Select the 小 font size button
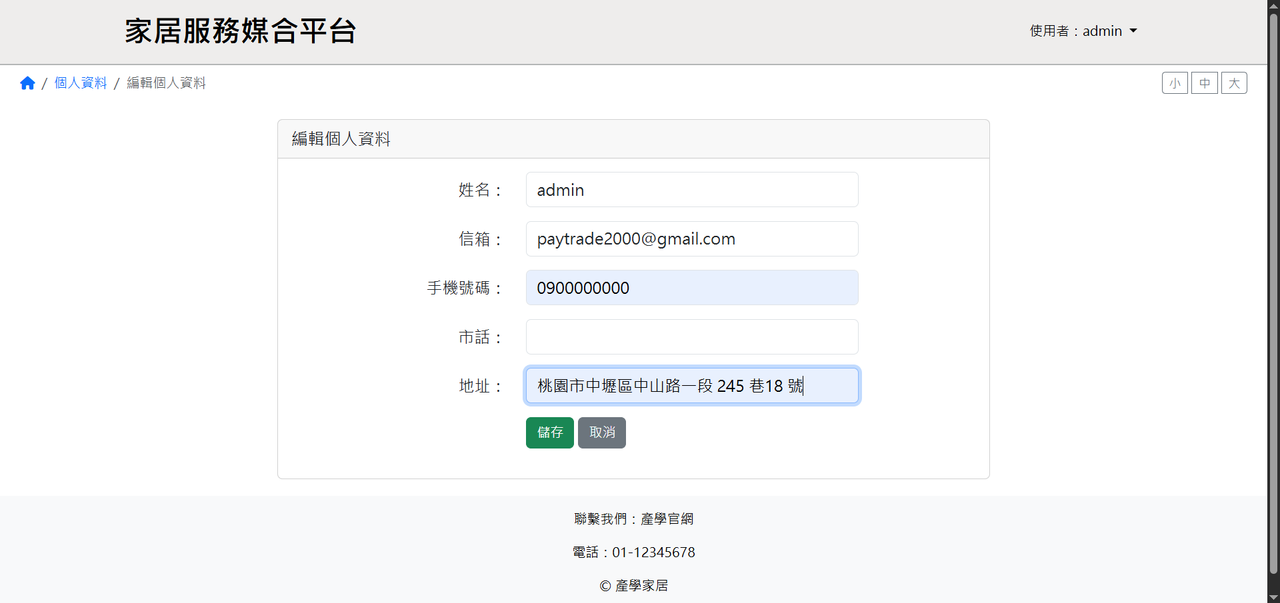The width and height of the screenshot is (1280, 603). coord(1175,83)
